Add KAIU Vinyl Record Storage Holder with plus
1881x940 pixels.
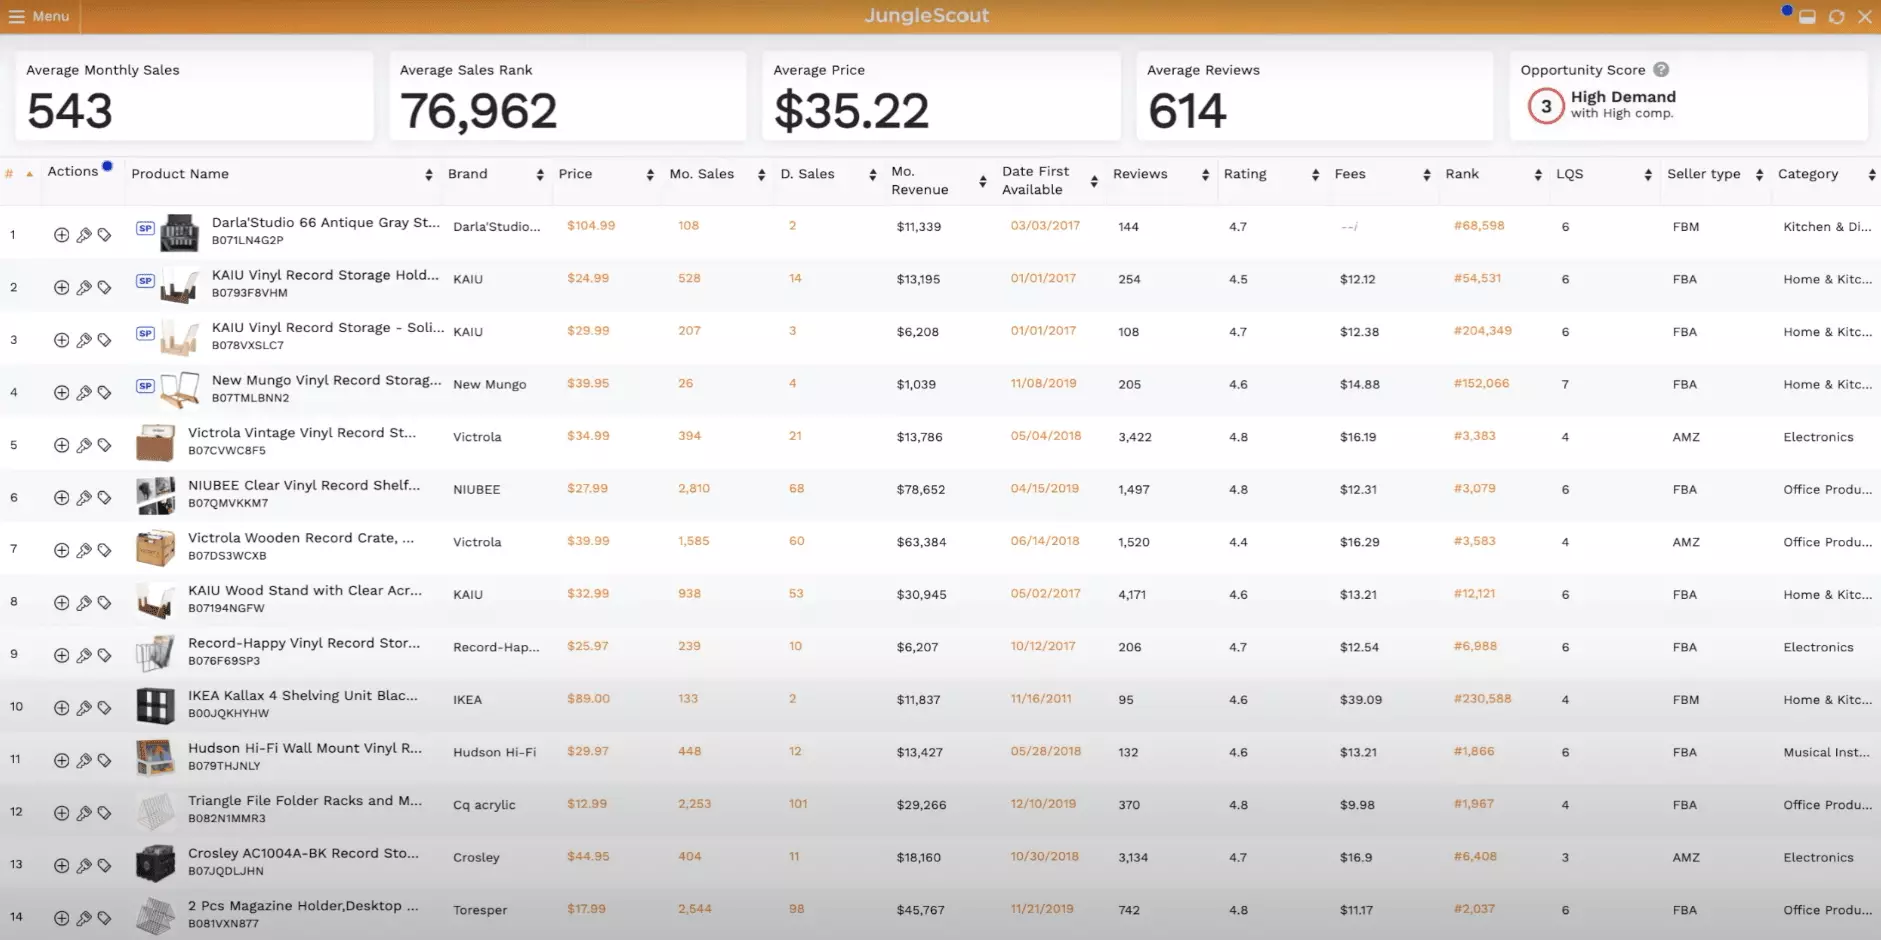coord(61,288)
